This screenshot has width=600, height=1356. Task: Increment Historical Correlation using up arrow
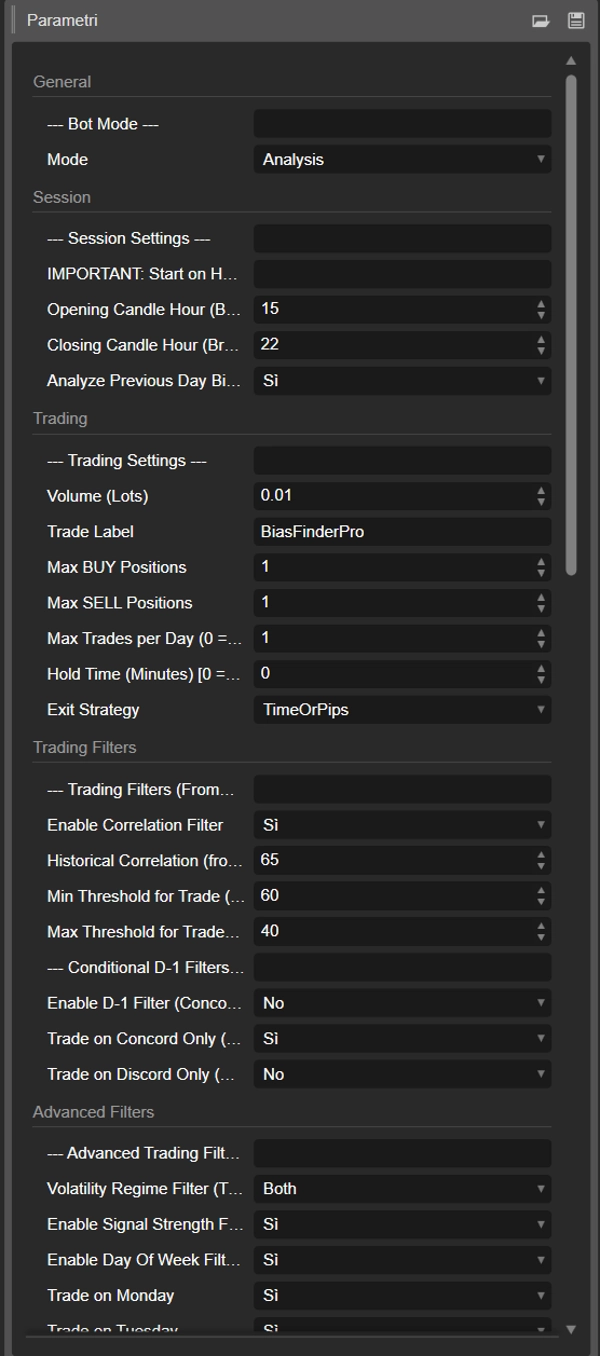[x=539, y=855]
